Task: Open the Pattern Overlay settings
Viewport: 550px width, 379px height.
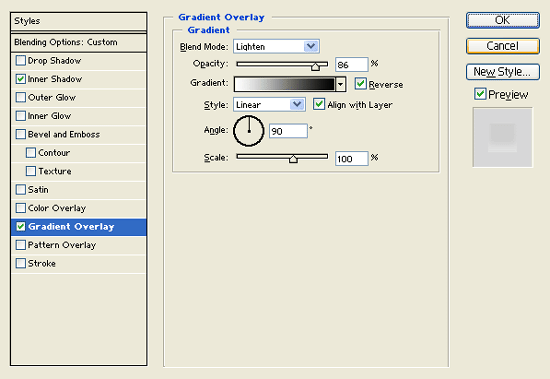Action: click(x=62, y=245)
